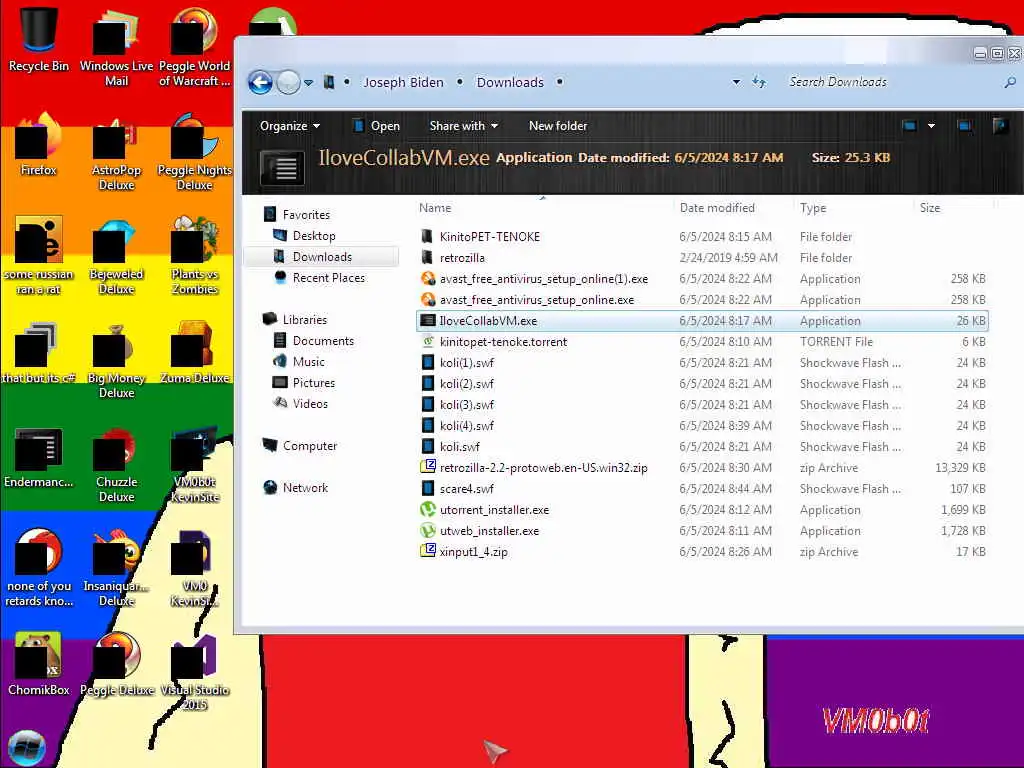Screen dimensions: 1024x768
Task: Launch Firefox from the desktop
Action: click(x=39, y=145)
